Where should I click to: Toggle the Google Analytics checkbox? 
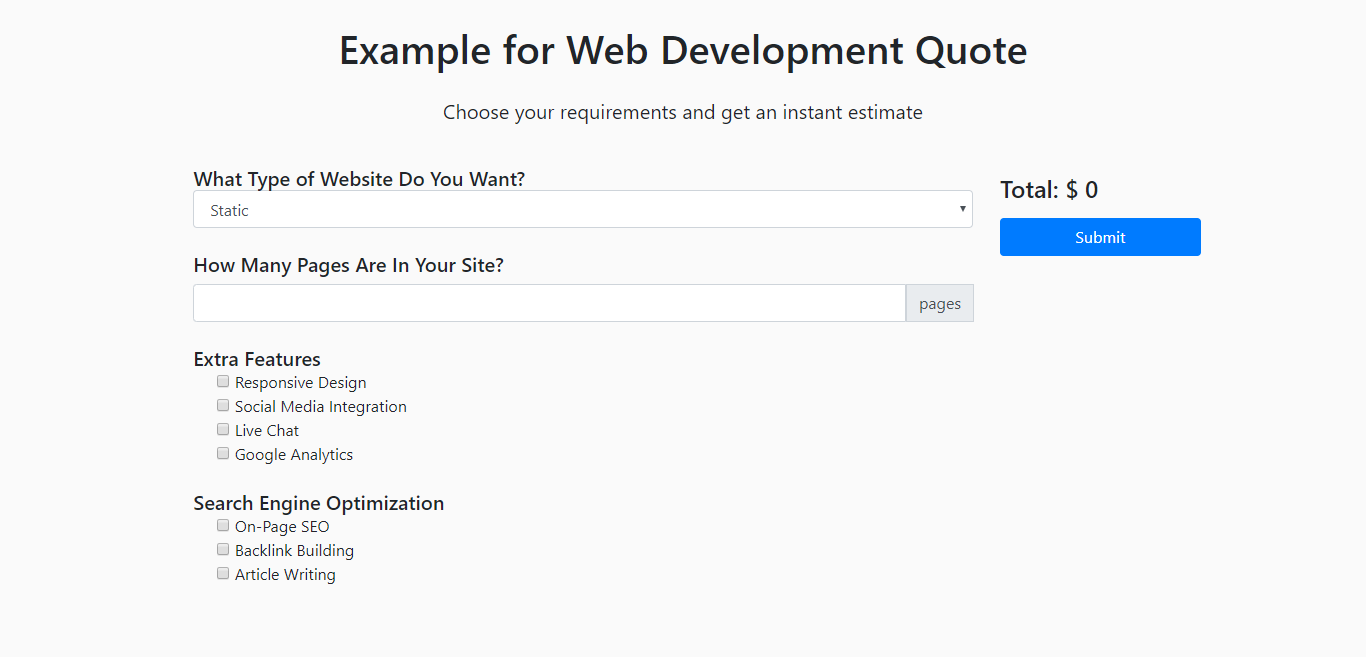pos(222,453)
